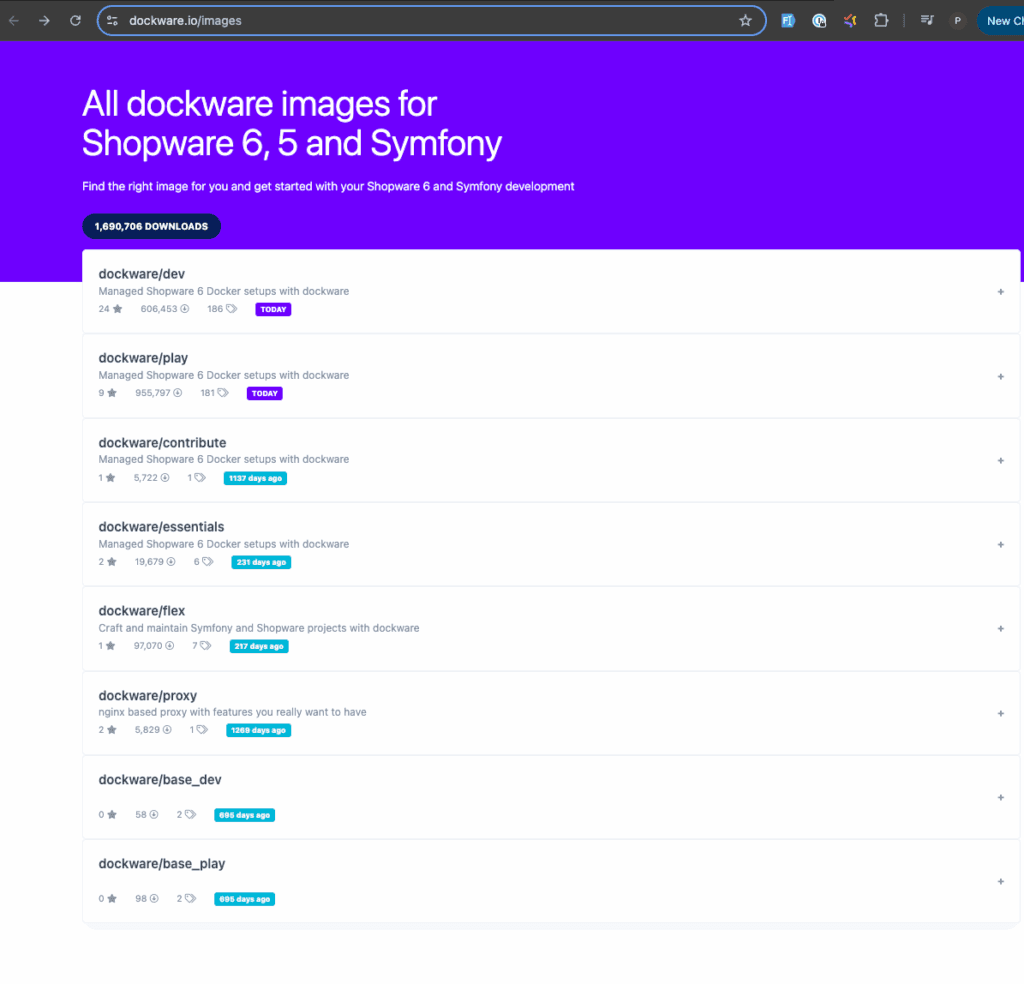Focus the dockware.io/images address bar

(431, 21)
